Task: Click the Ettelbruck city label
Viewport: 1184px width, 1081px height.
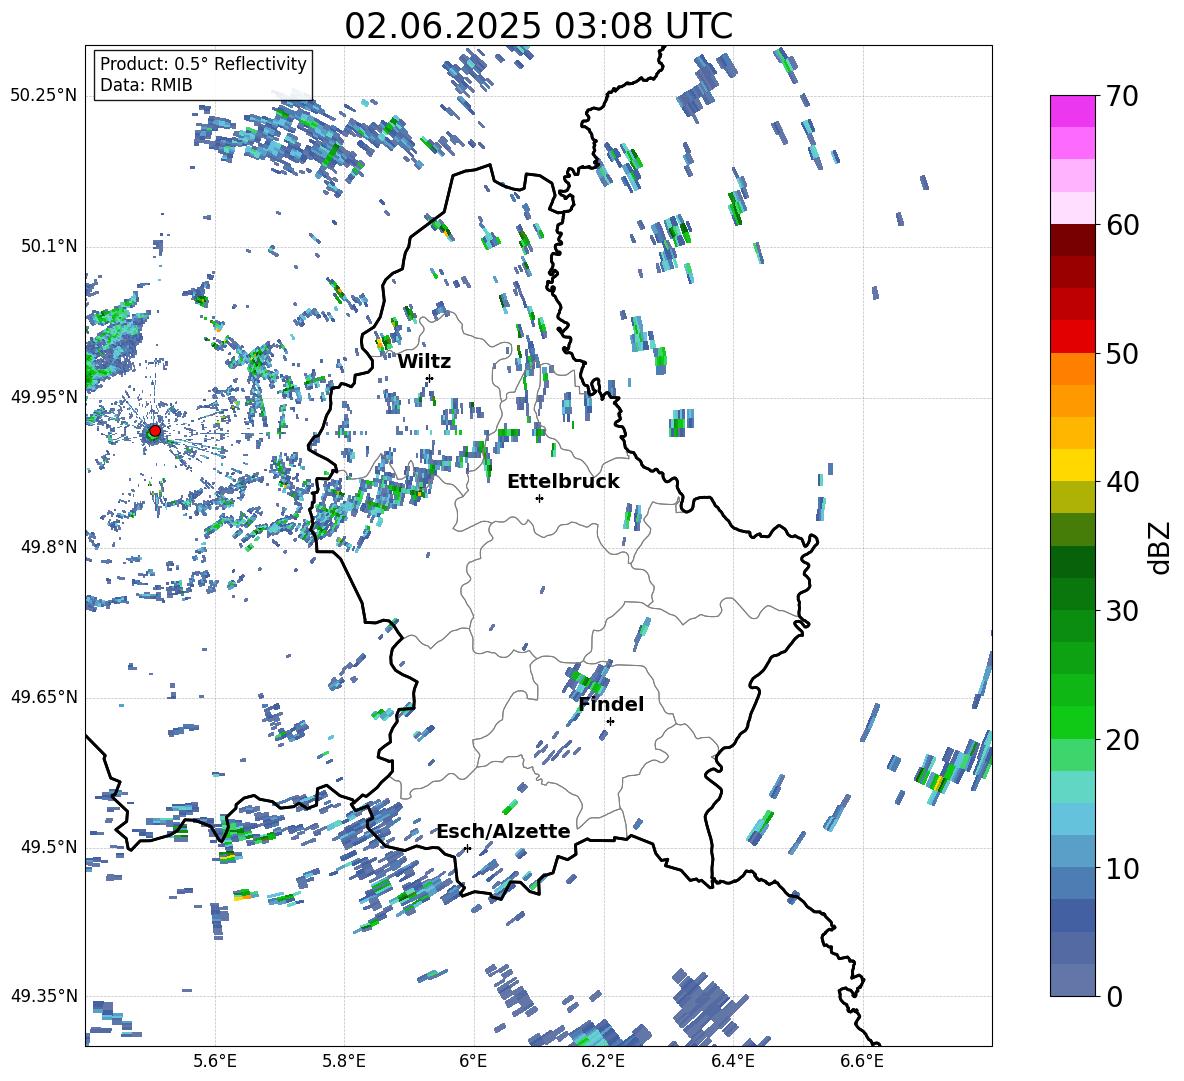Action: 563,482
